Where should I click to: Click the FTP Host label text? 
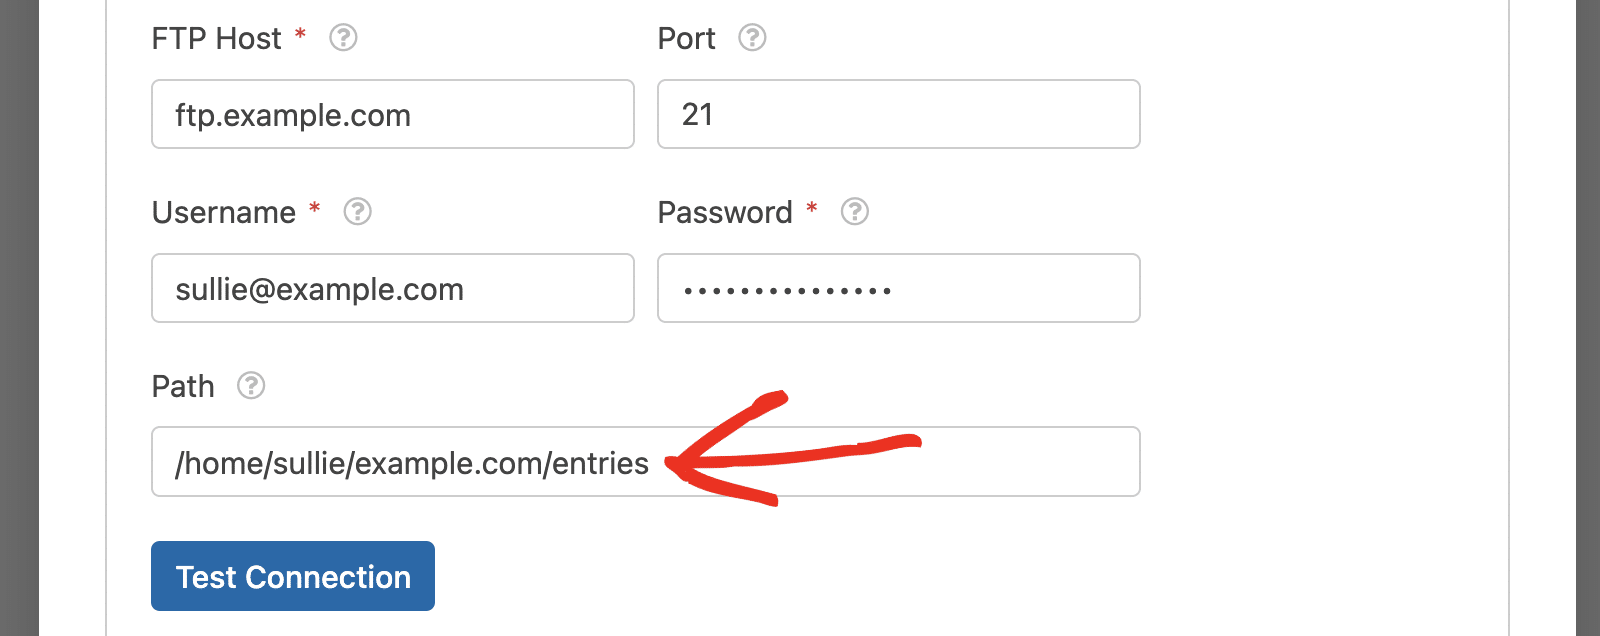coord(217,39)
